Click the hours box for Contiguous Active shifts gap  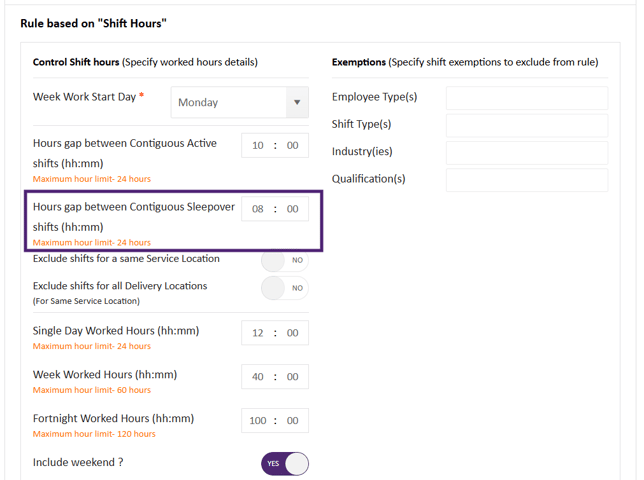(x=258, y=145)
